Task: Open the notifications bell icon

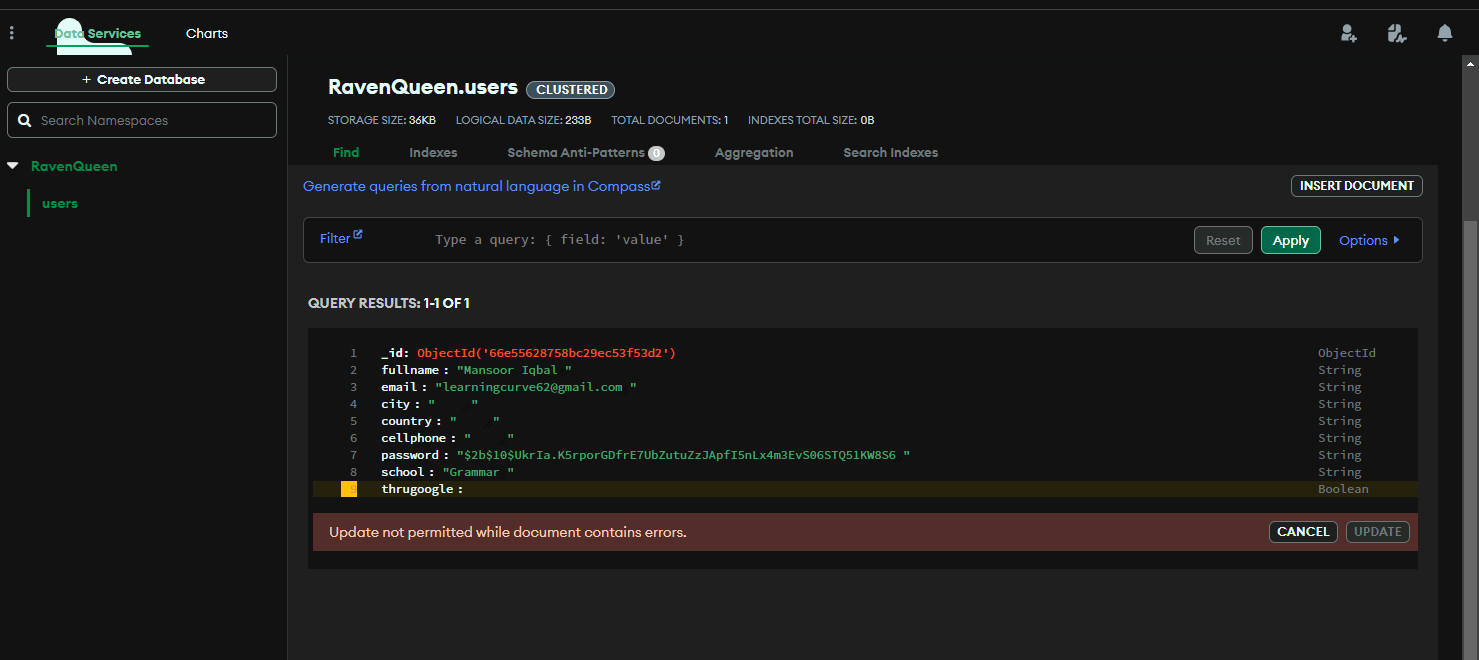Action: [x=1445, y=33]
